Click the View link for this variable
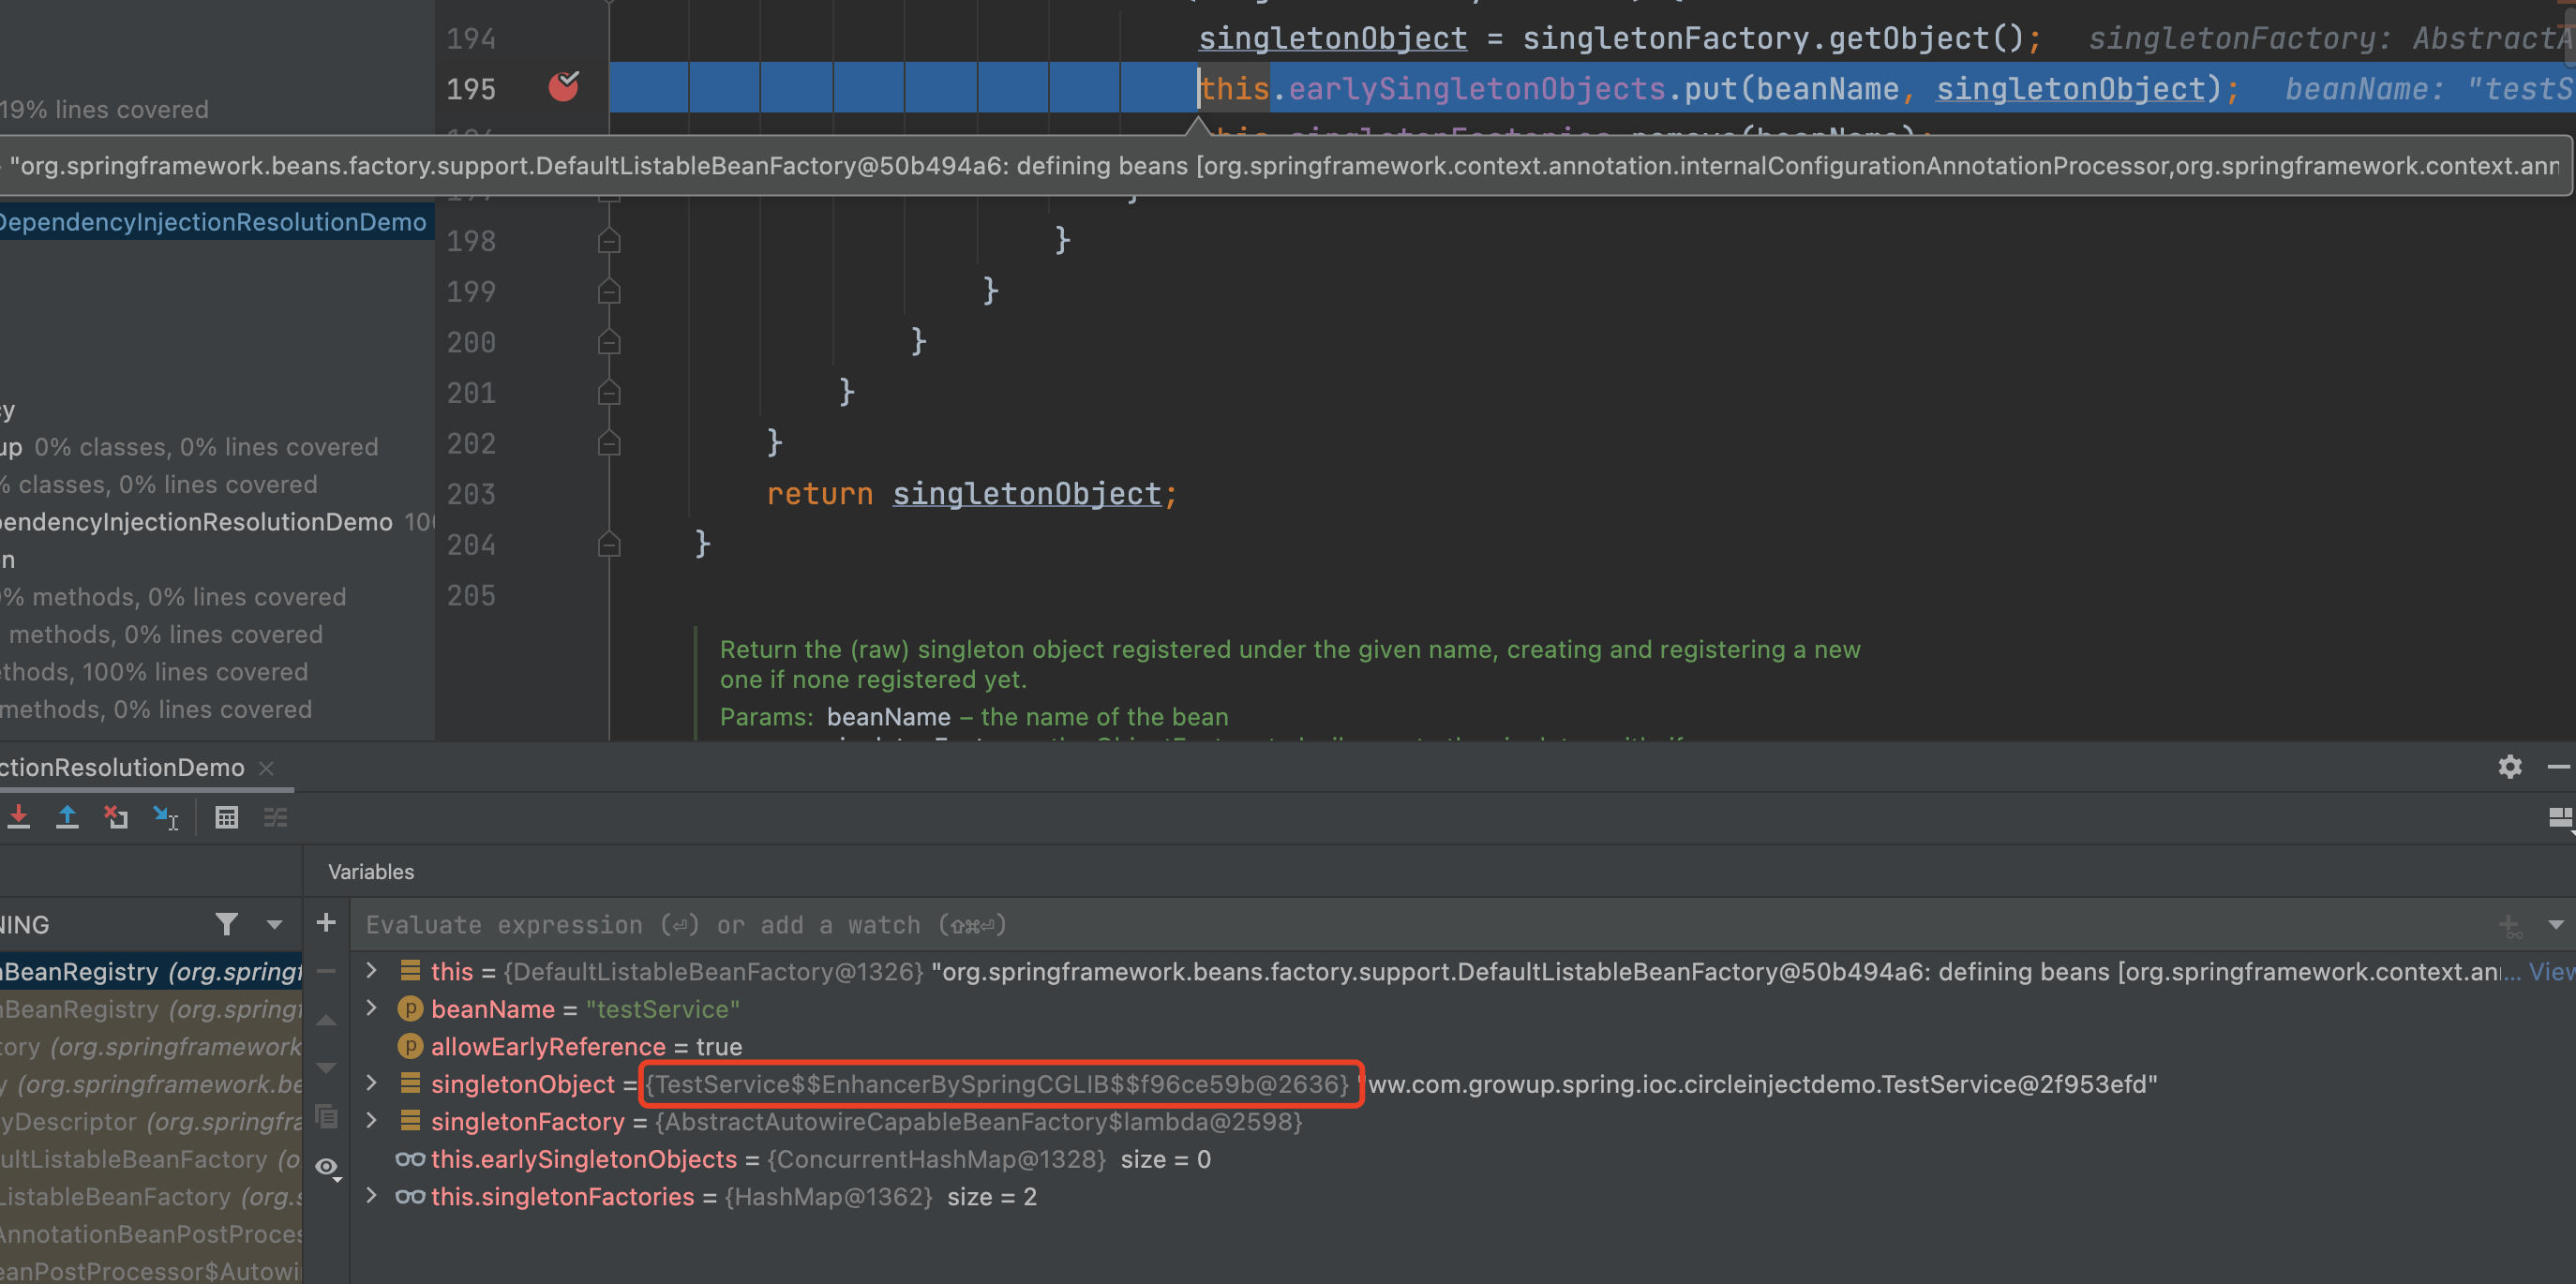The height and width of the screenshot is (1284, 2576). [x=2551, y=971]
